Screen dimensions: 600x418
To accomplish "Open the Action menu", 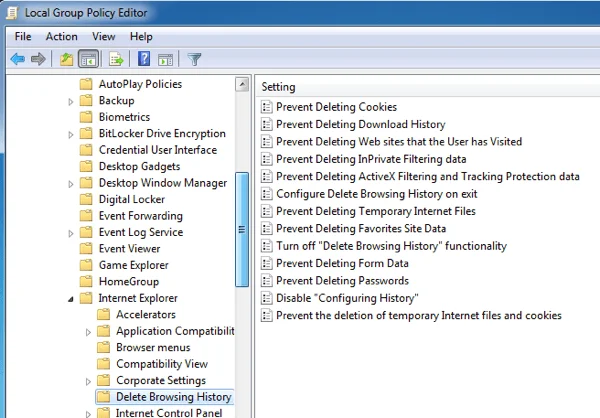I will point(61,37).
